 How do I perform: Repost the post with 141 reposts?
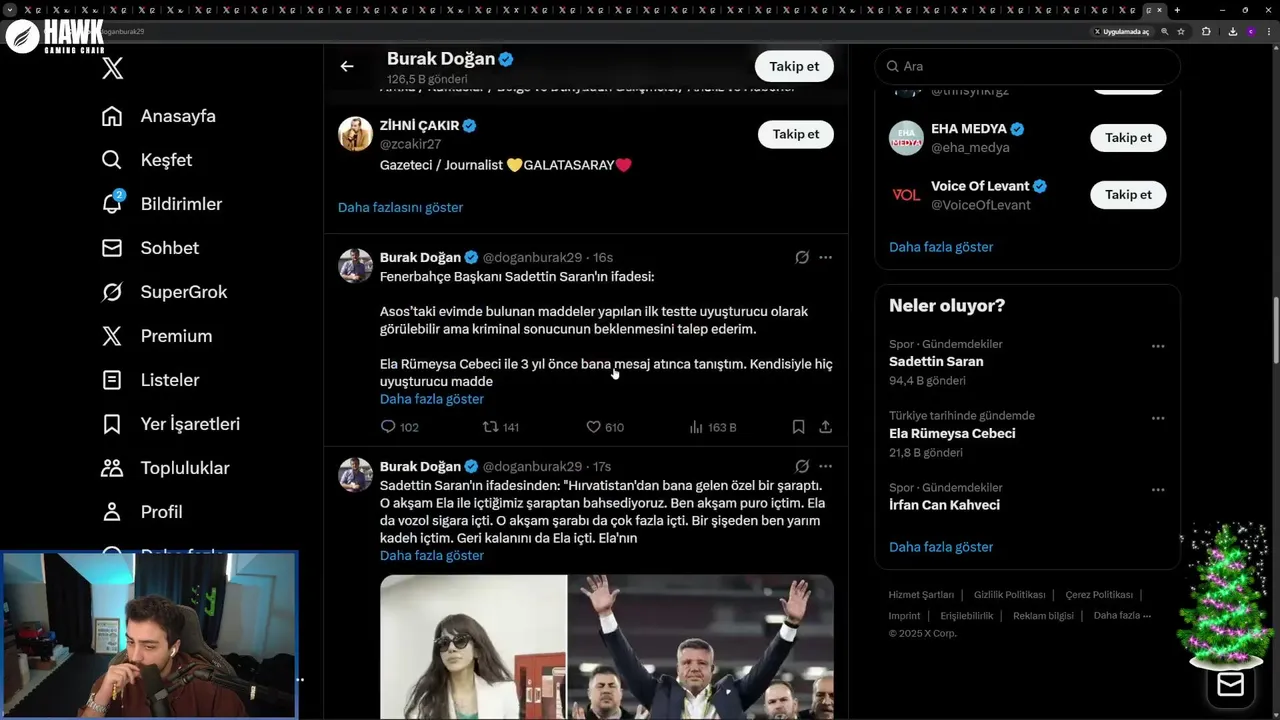click(x=501, y=427)
